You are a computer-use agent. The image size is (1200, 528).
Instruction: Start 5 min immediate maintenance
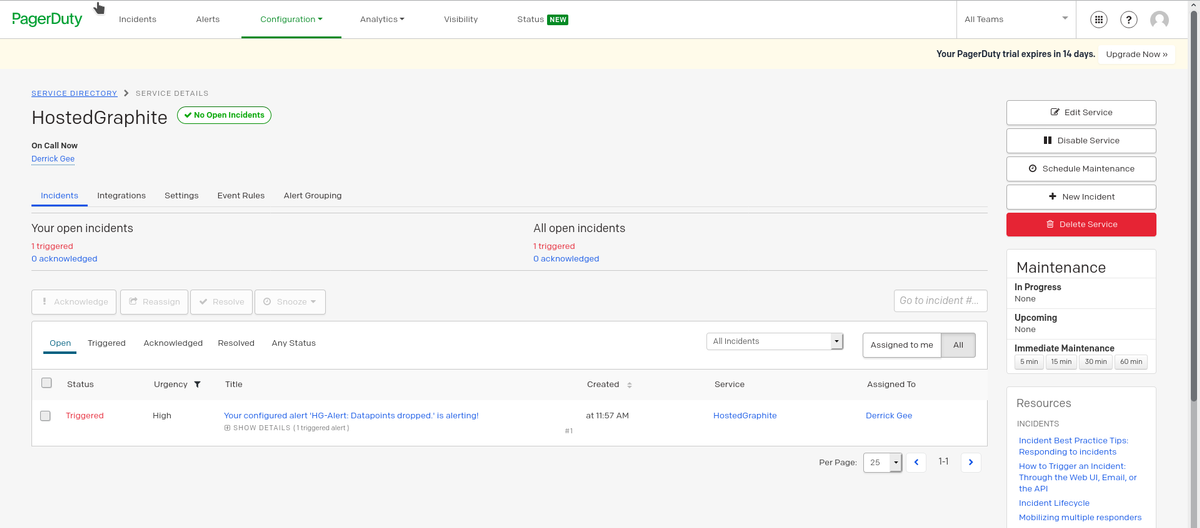1029,362
